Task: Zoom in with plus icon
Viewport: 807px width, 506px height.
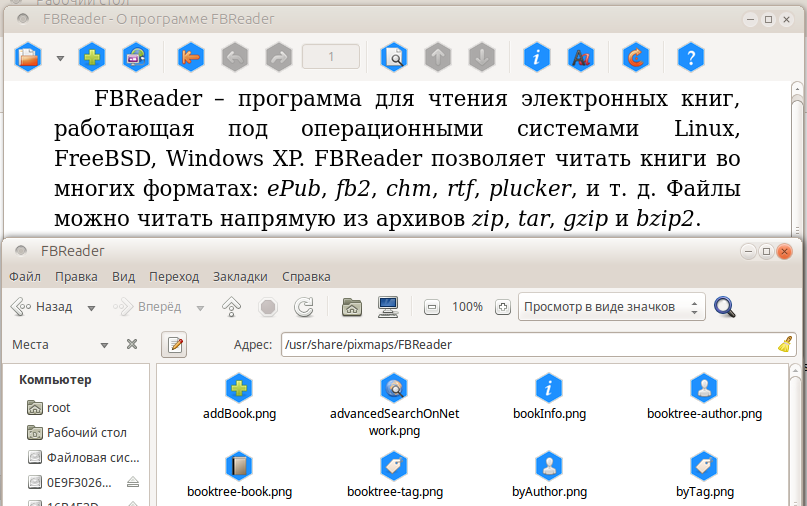Action: (503, 307)
